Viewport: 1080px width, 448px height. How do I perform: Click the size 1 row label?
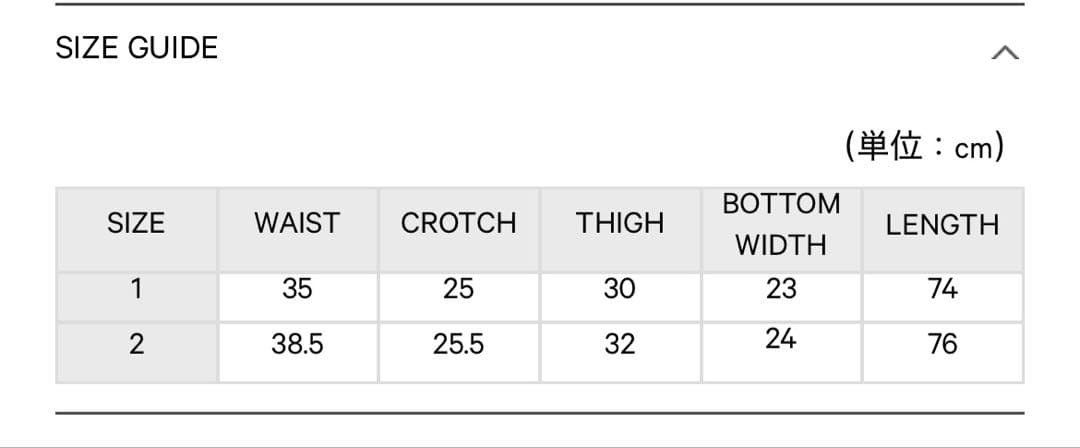click(136, 290)
